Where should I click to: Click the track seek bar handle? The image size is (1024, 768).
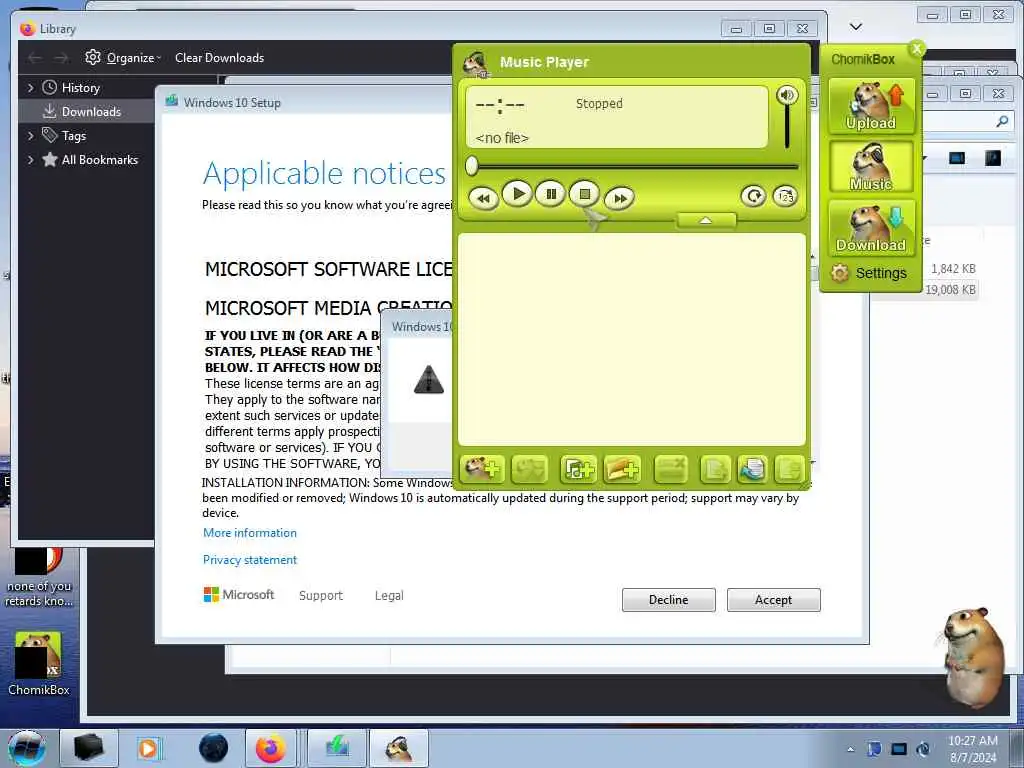[472, 167]
